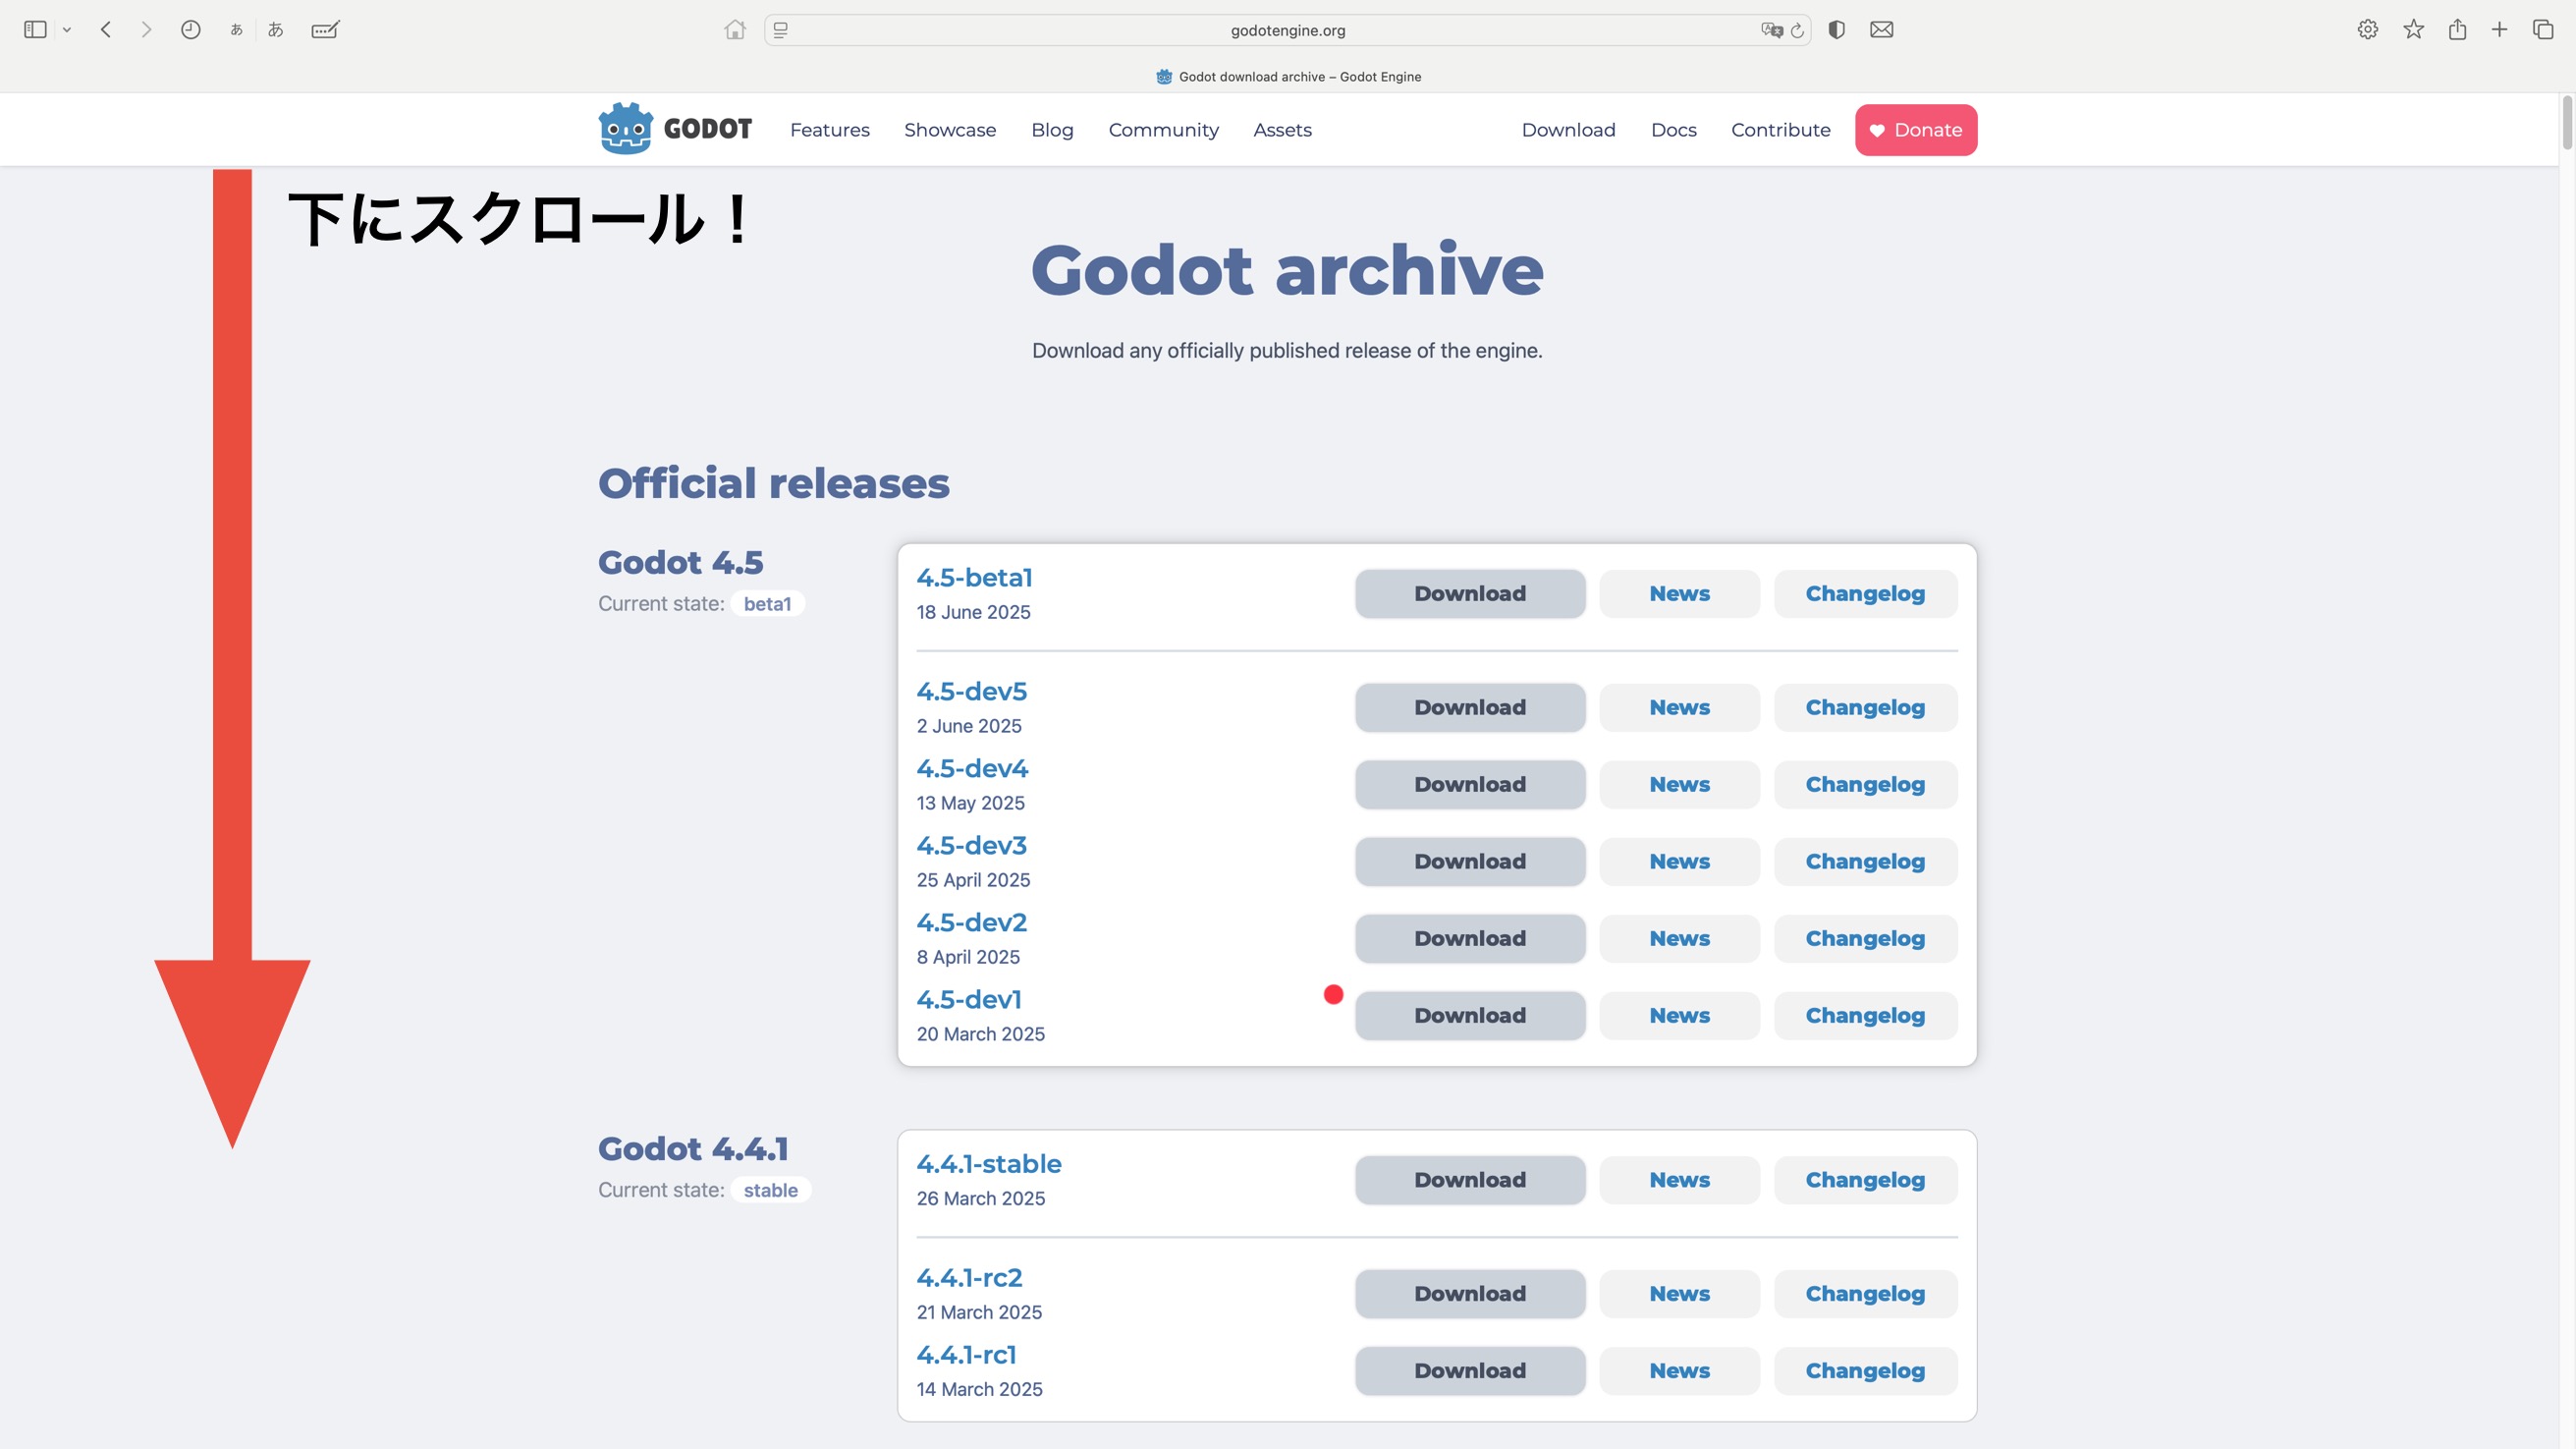Image resolution: width=2576 pixels, height=1449 pixels.
Task: Open Changelog for 4.5-dev4
Action: 1864,785
